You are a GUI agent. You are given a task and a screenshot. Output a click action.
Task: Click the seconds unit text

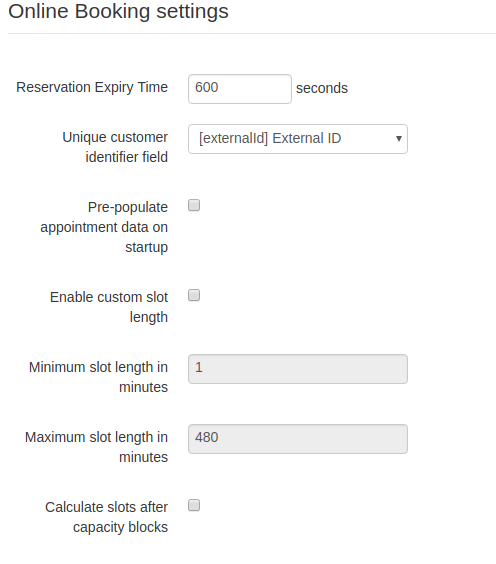[322, 88]
